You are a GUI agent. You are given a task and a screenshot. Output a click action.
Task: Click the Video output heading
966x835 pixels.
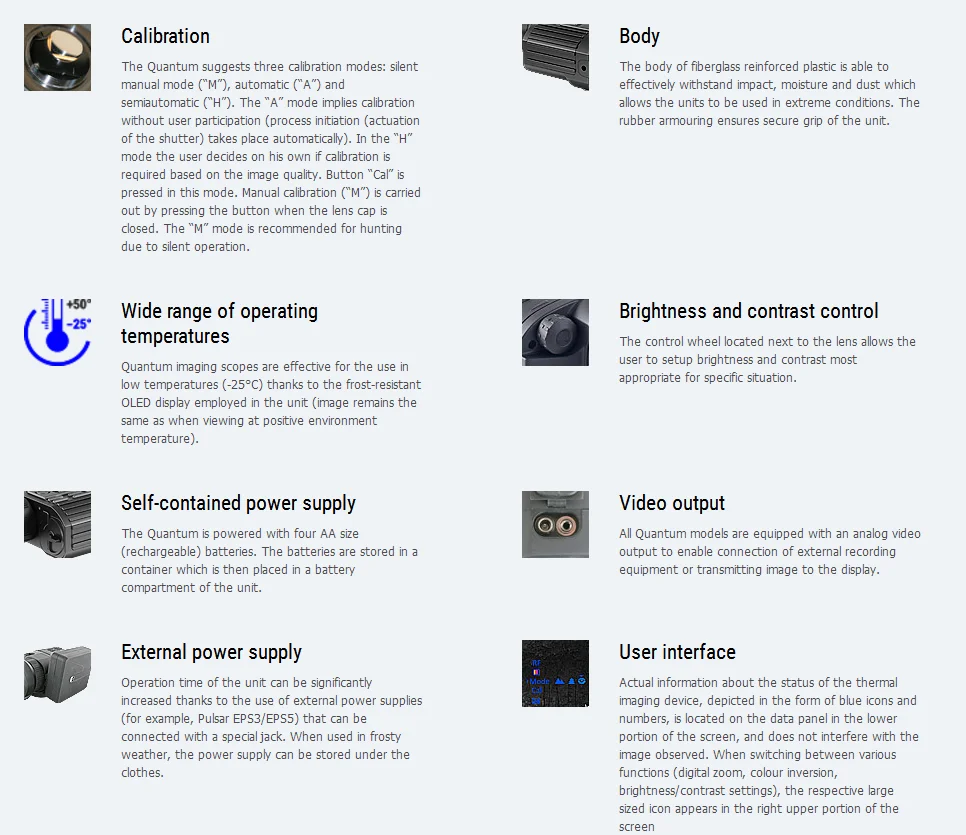pyautogui.click(x=672, y=503)
